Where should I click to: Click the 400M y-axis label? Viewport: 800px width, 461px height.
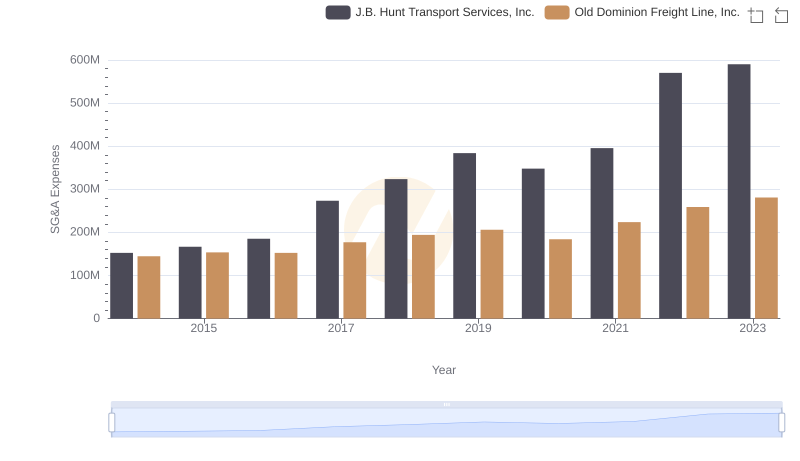pos(85,146)
